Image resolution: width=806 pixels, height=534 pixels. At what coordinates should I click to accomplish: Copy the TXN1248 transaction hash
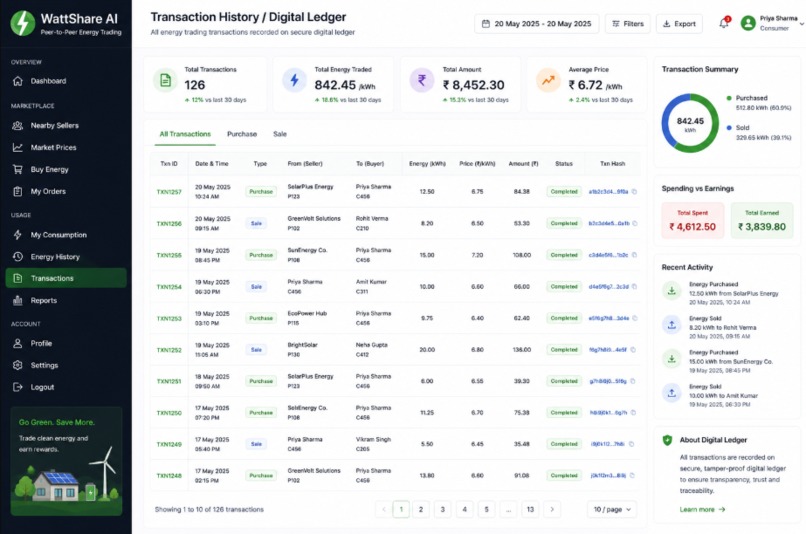click(x=632, y=475)
